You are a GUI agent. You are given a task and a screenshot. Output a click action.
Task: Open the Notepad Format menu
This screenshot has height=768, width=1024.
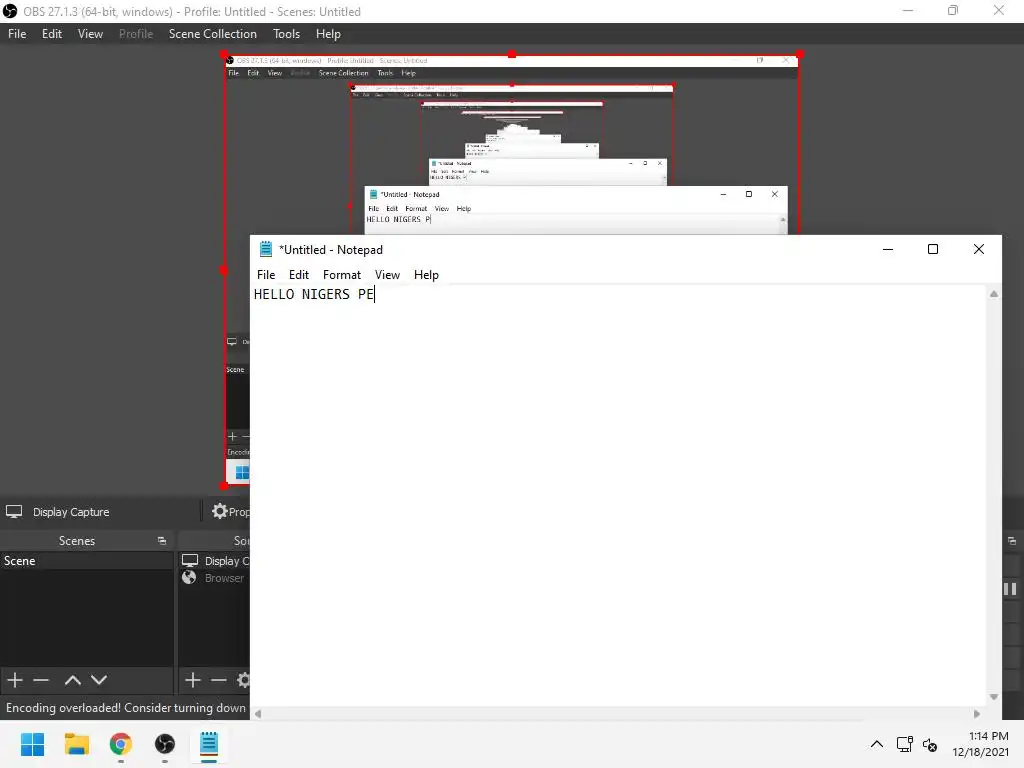[342, 275]
